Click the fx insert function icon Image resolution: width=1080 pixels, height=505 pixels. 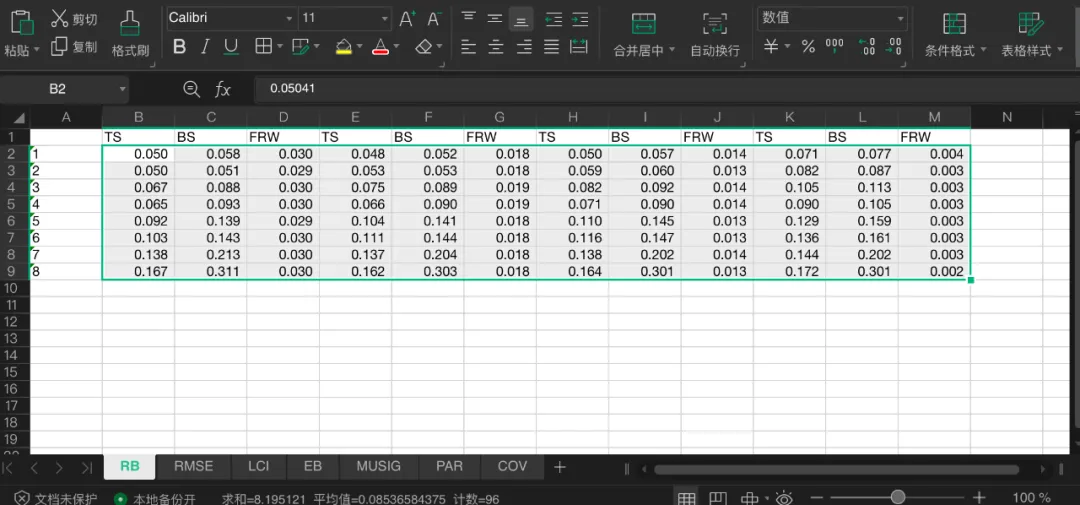tap(222, 89)
